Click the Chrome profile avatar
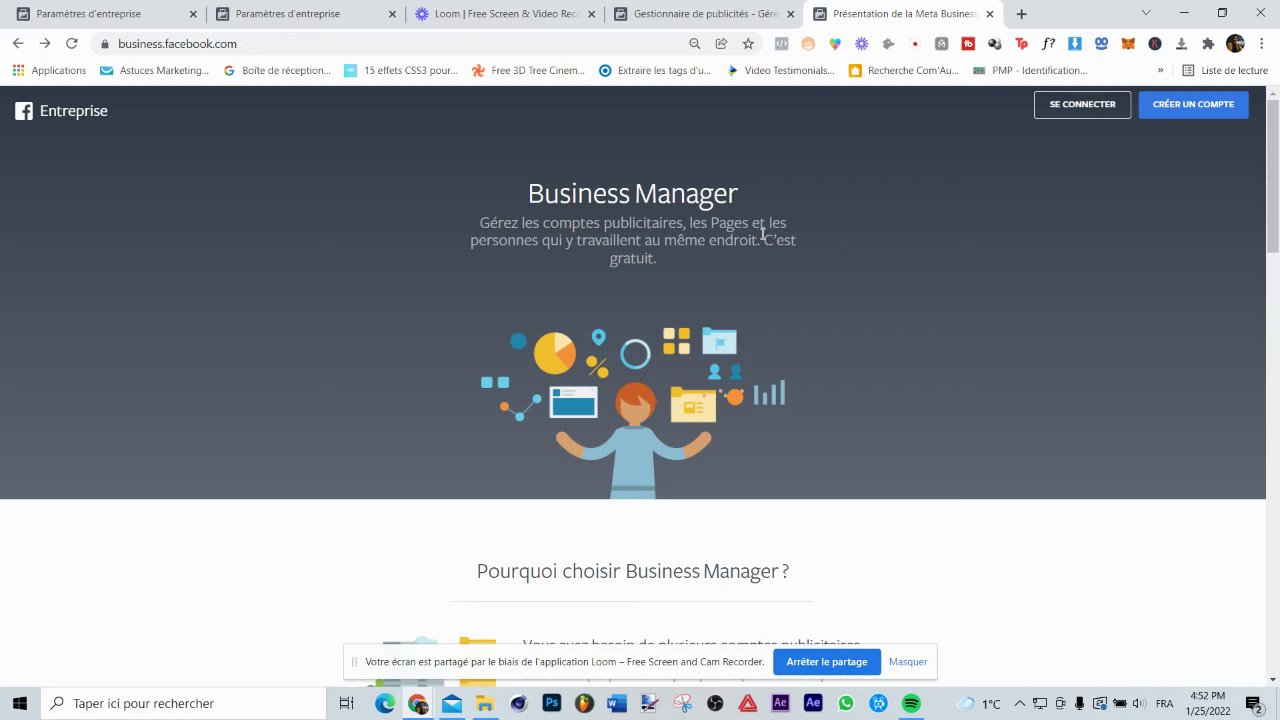The image size is (1280, 720). [1235, 44]
